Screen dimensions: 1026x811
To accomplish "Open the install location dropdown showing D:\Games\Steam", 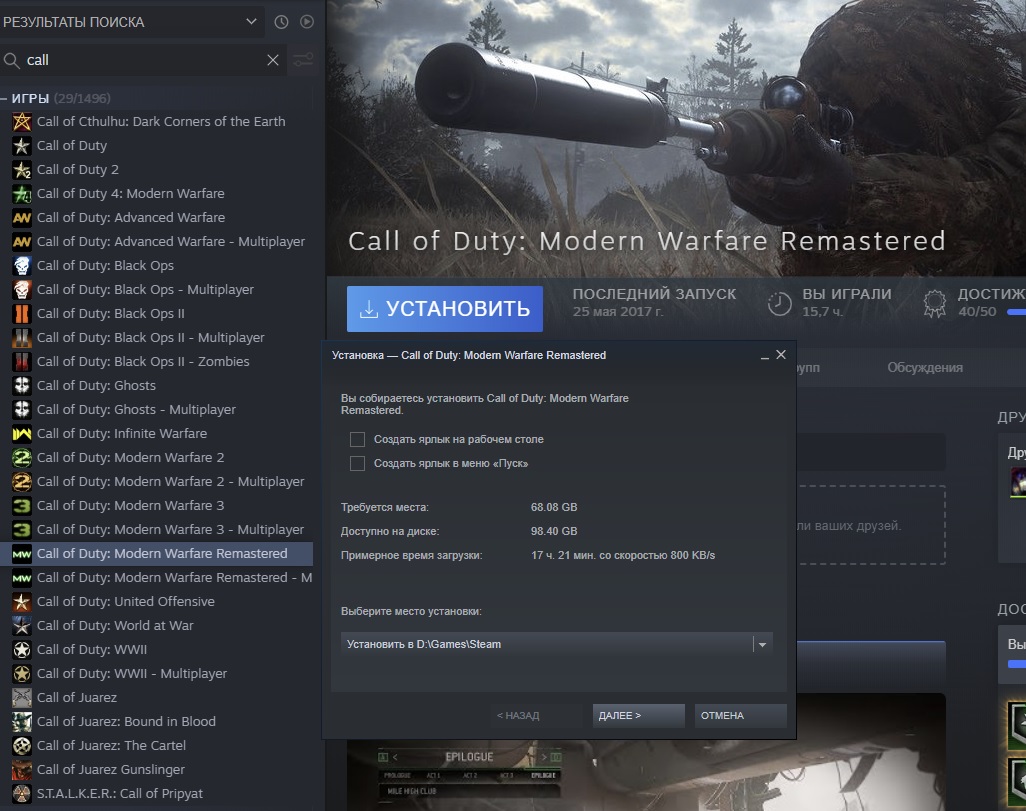I will pyautogui.click(x=763, y=644).
